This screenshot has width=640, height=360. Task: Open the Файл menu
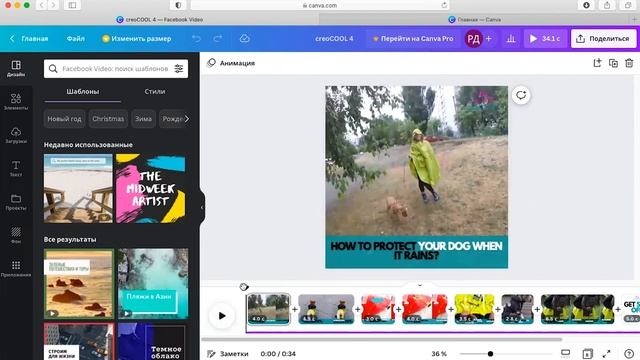(76, 39)
